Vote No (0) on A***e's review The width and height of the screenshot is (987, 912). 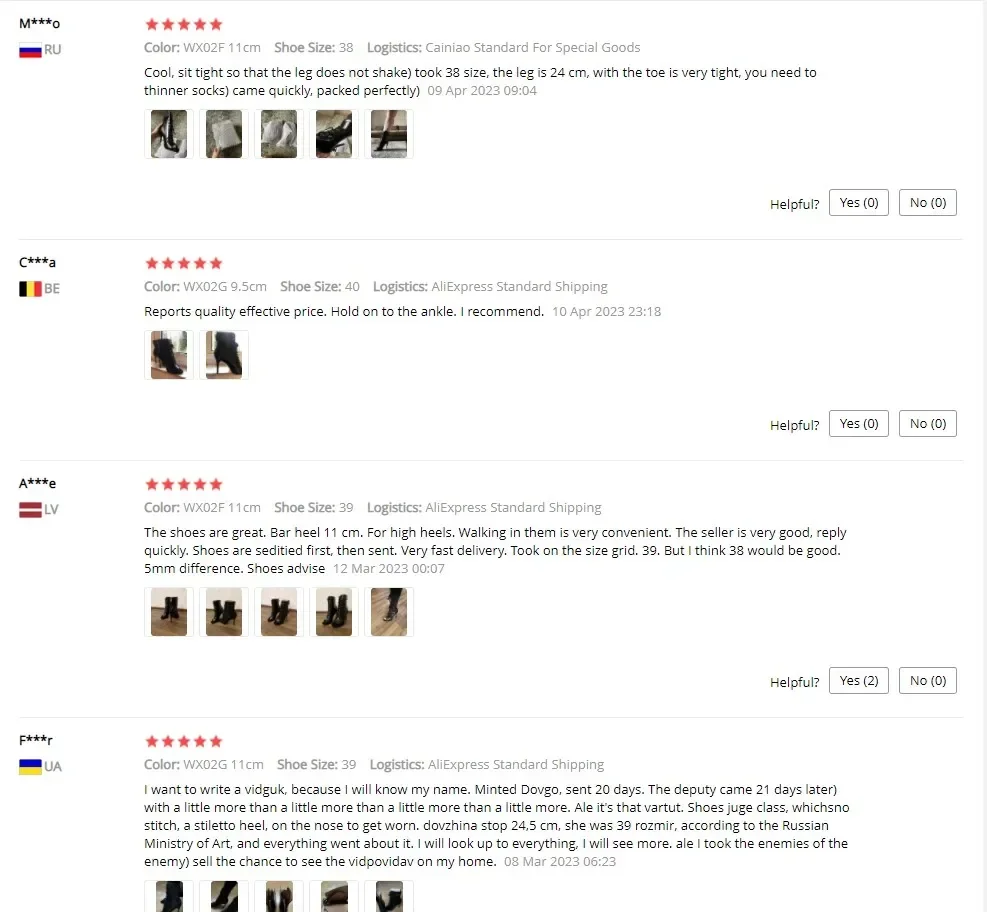tap(928, 680)
